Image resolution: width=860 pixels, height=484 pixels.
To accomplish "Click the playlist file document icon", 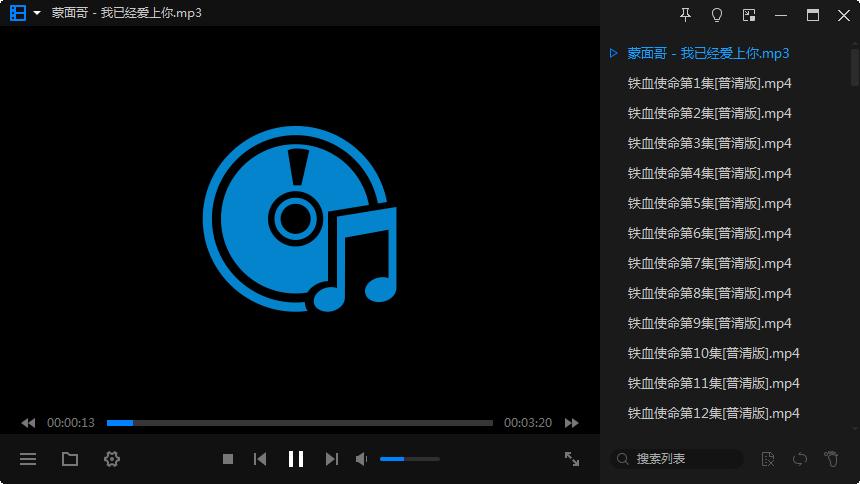I will [768, 459].
